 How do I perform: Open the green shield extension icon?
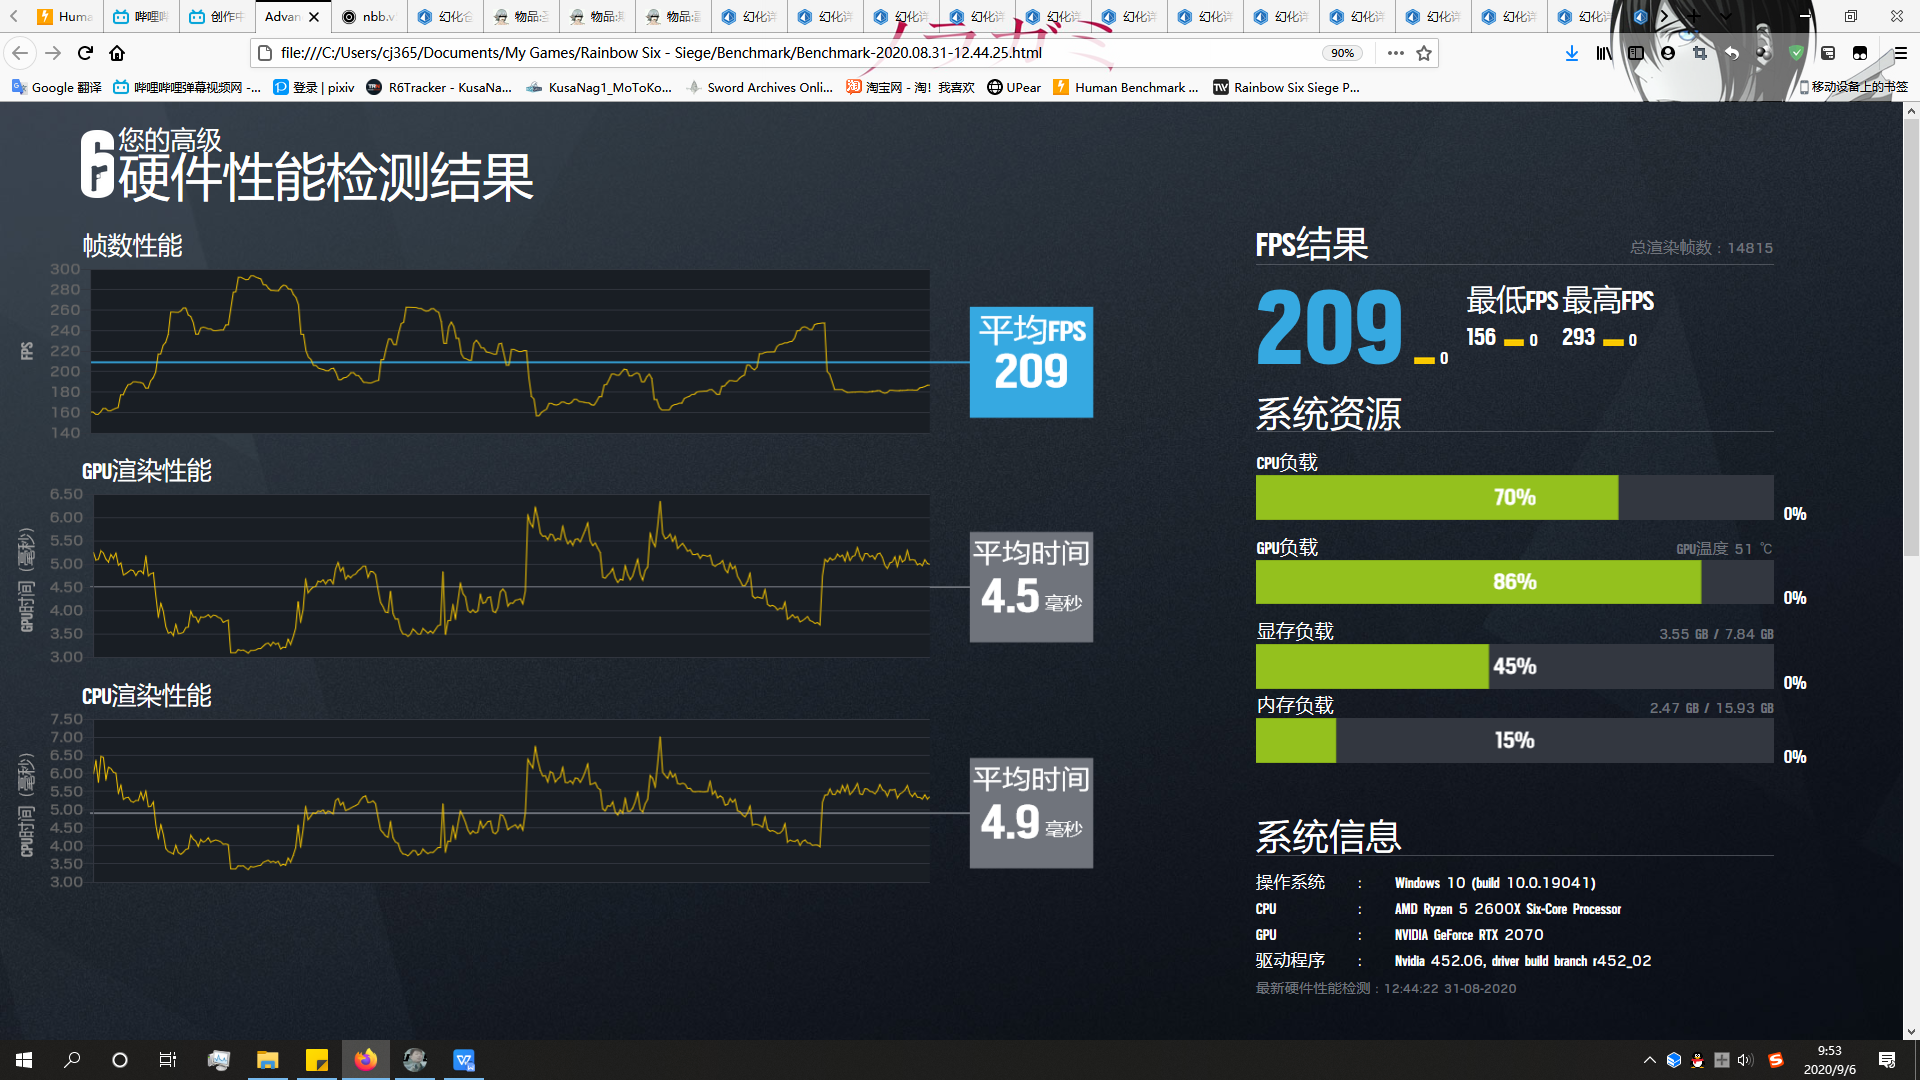tap(1796, 53)
